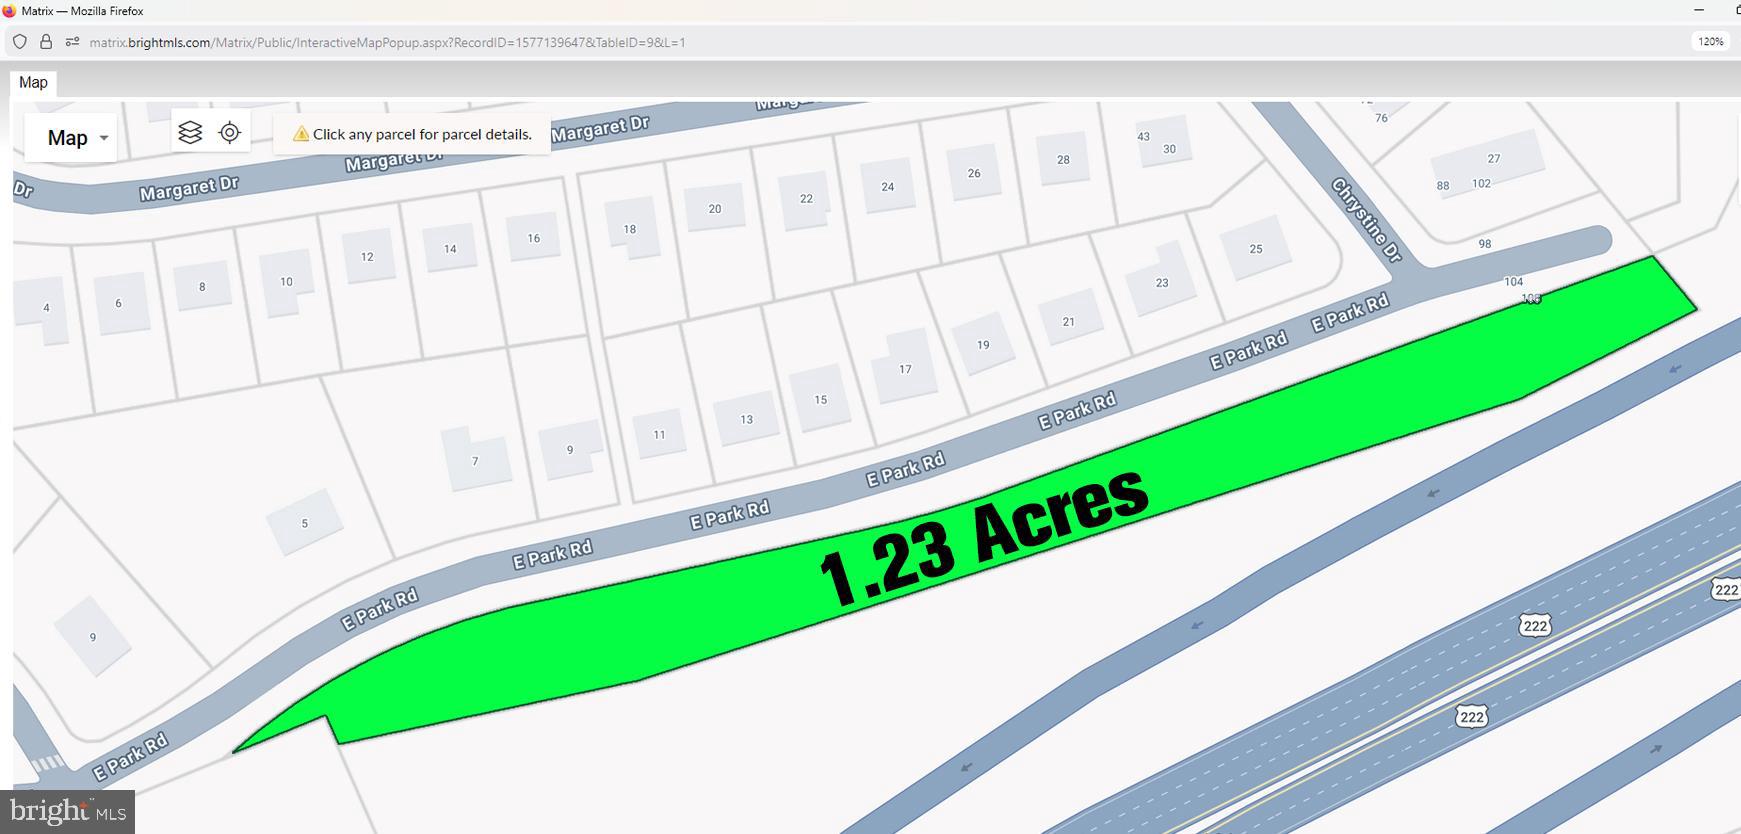
Task: Open the map layers panel icon
Action: click(x=190, y=132)
